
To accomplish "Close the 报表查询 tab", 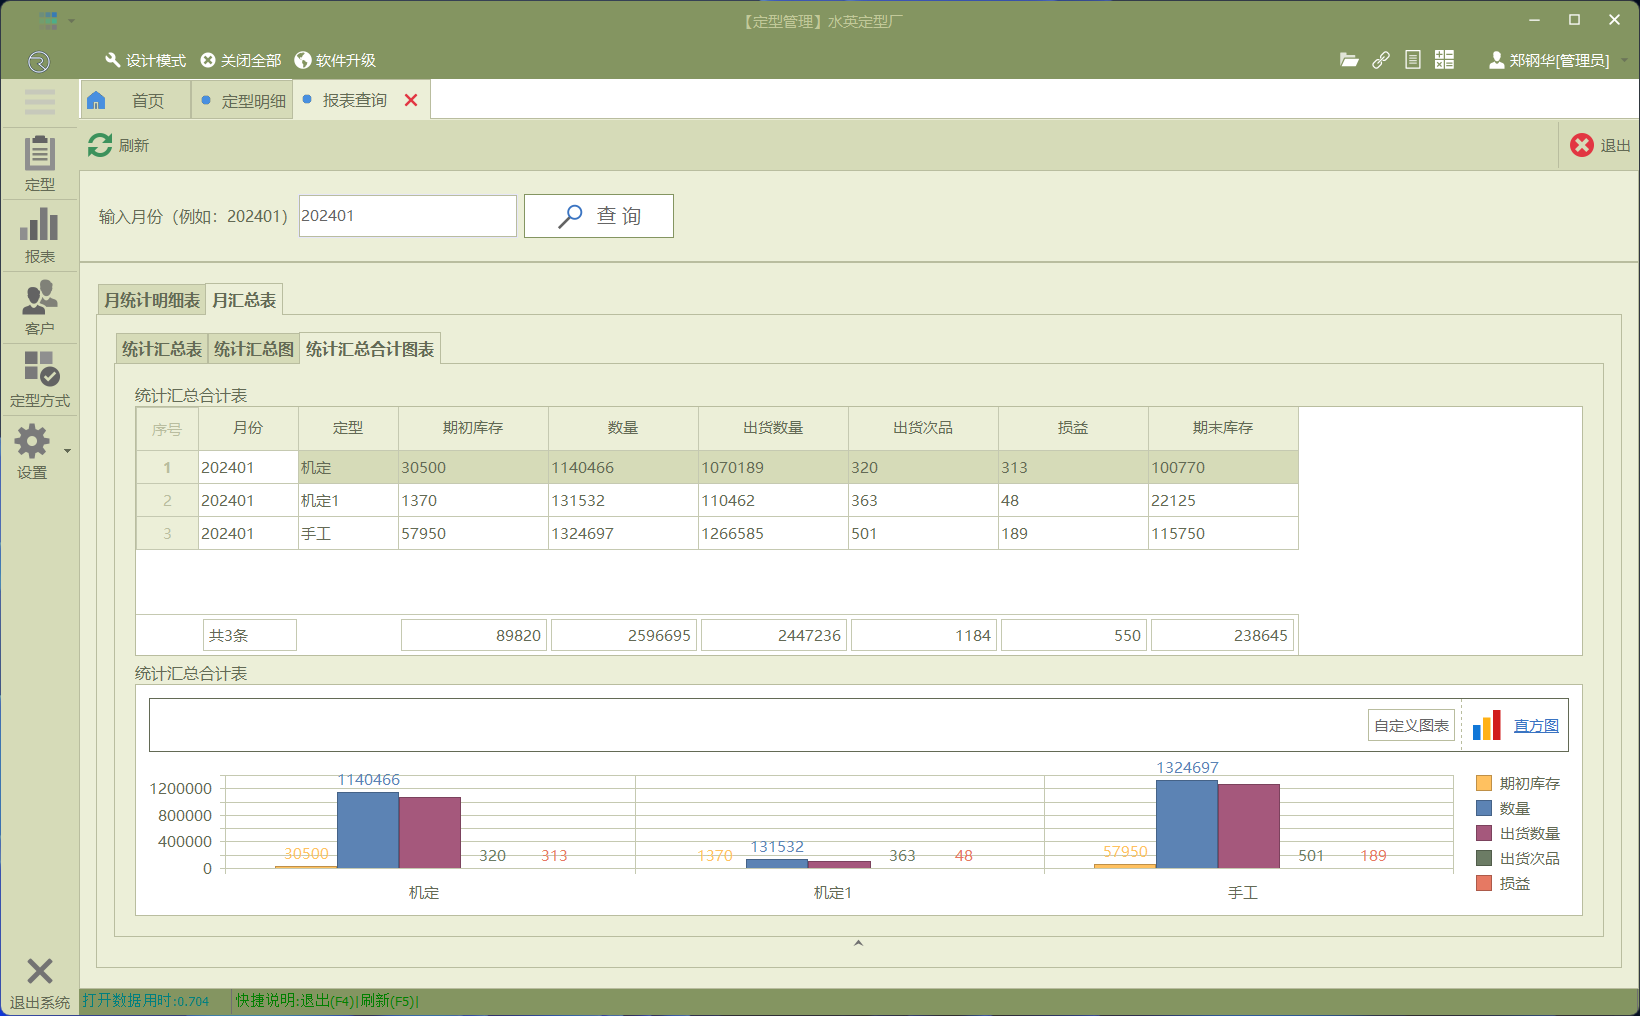I will point(411,100).
